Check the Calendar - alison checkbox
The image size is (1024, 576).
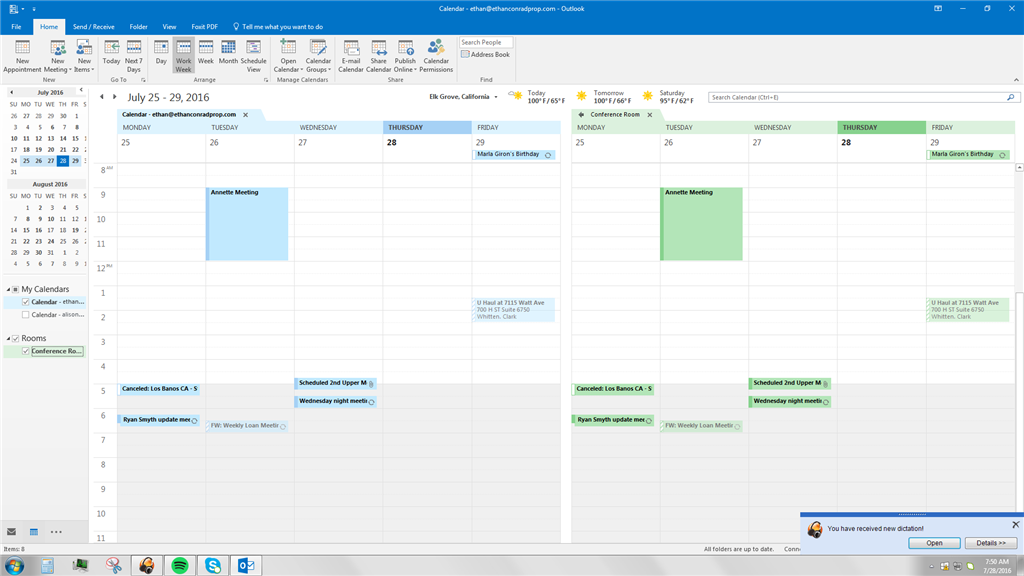coord(25,315)
